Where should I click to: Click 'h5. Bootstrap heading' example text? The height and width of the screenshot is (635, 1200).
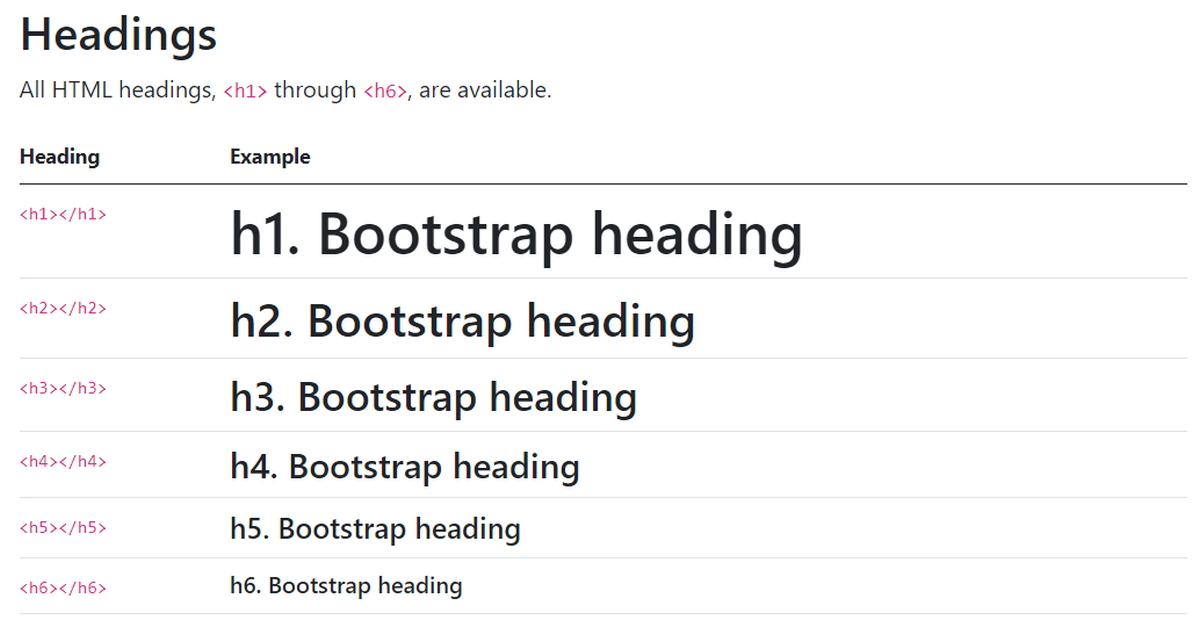pos(375,529)
